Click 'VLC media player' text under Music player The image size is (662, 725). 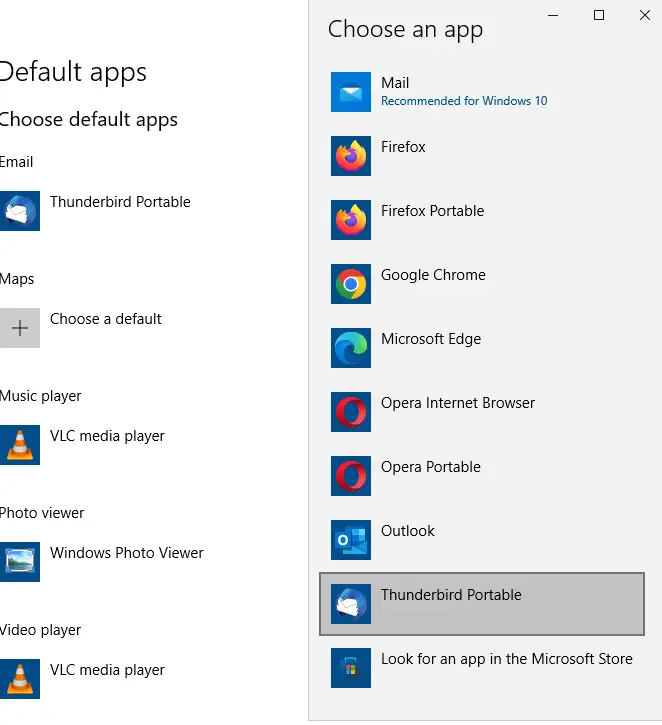point(107,436)
